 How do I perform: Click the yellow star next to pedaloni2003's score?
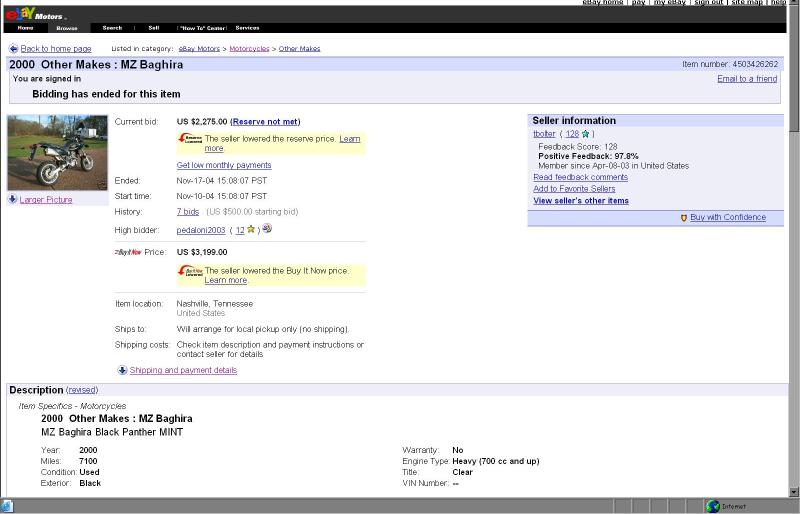(x=251, y=230)
